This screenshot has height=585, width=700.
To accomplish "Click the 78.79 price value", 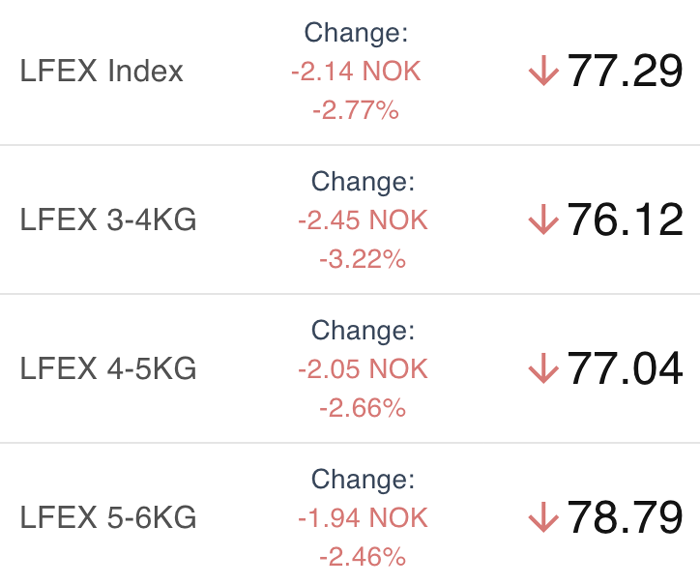I will (x=625, y=517).
